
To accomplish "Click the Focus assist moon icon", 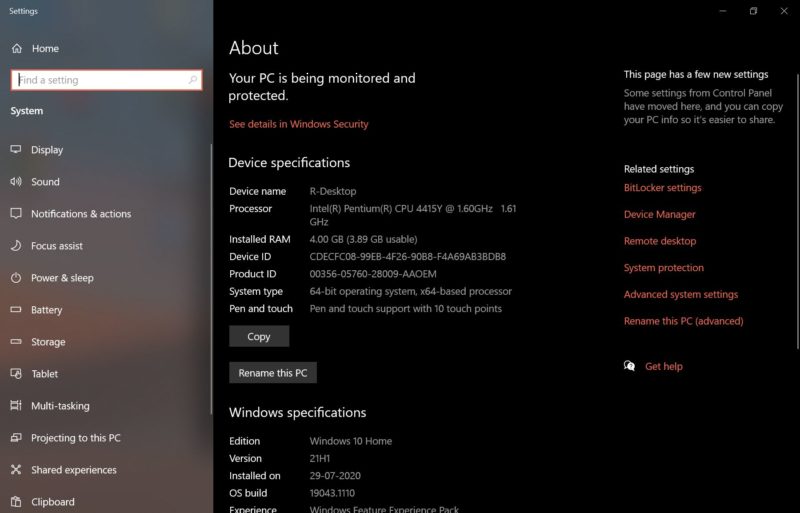I will tap(16, 246).
